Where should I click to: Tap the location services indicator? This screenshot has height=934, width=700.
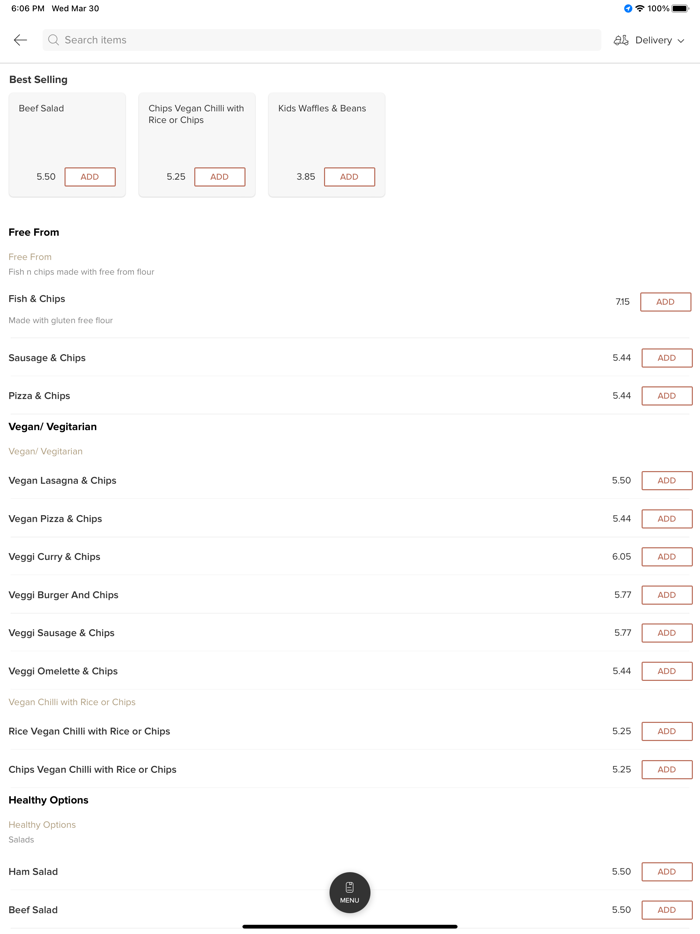628,9
